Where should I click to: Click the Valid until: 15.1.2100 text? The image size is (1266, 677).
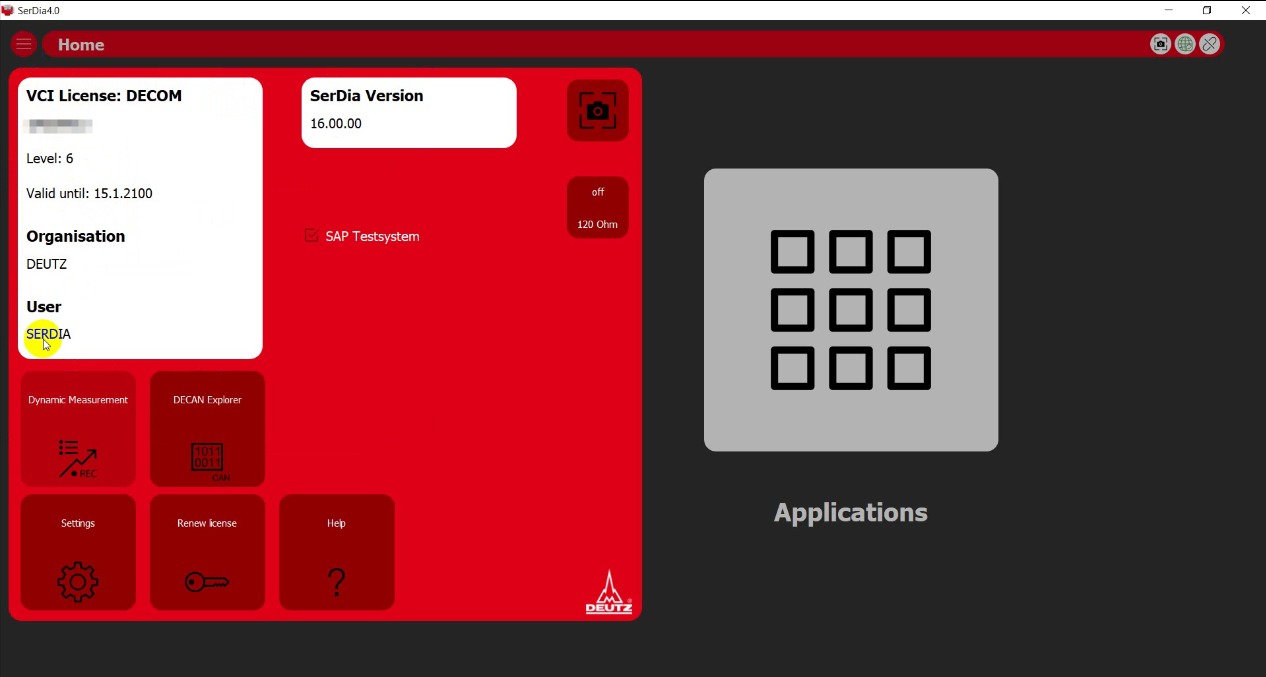click(x=89, y=193)
